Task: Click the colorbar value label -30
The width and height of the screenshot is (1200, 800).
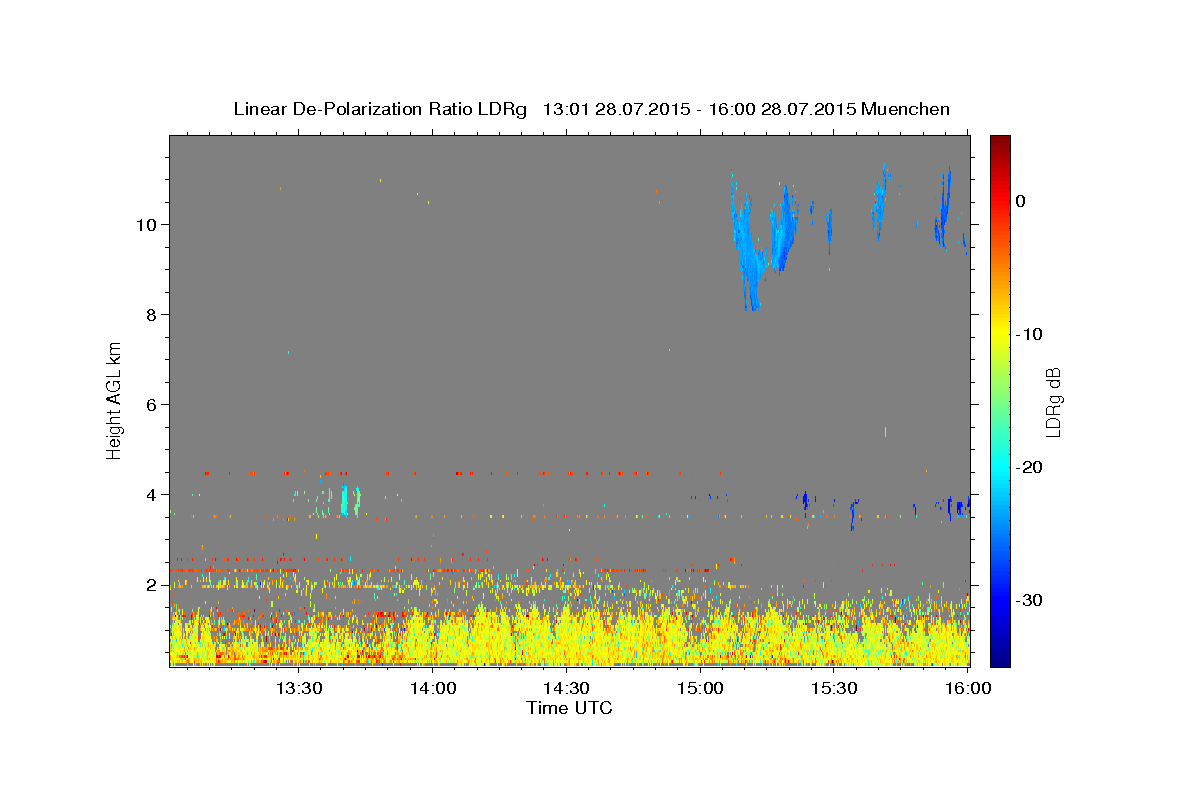Action: (x=1030, y=600)
